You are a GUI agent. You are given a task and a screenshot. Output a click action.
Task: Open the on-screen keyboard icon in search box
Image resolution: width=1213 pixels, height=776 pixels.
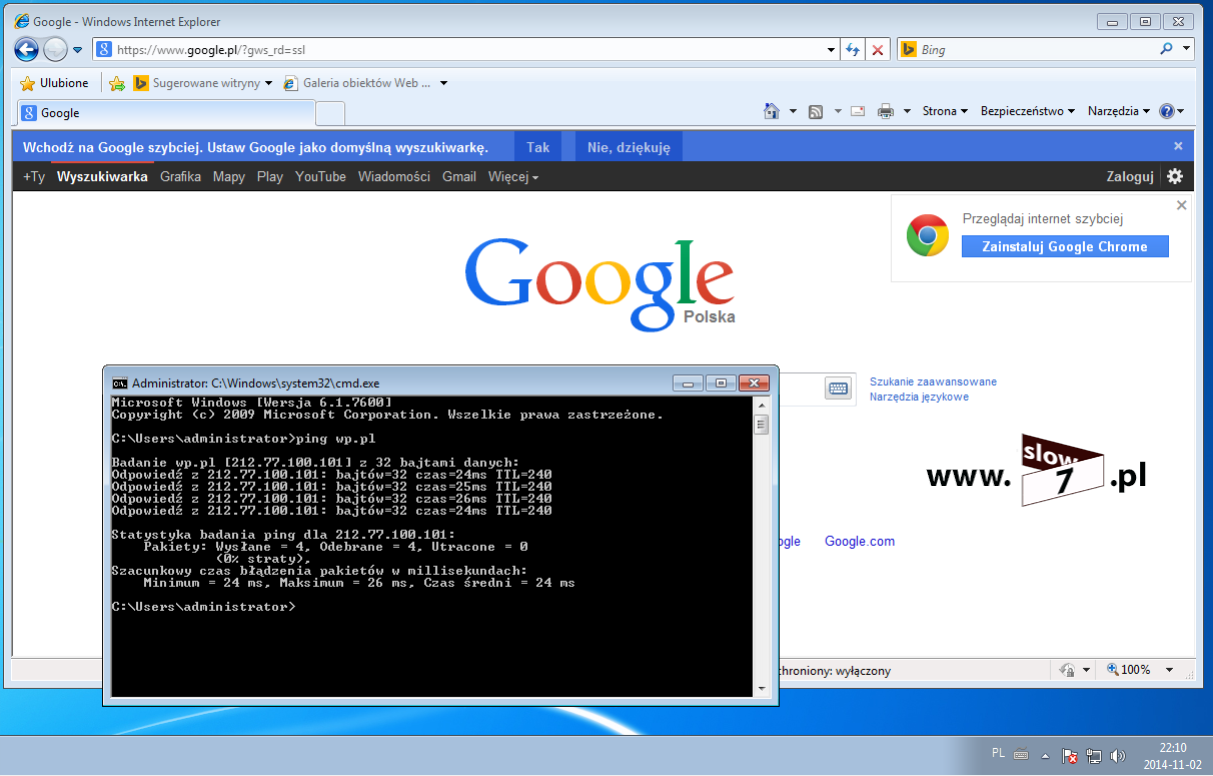pos(837,388)
